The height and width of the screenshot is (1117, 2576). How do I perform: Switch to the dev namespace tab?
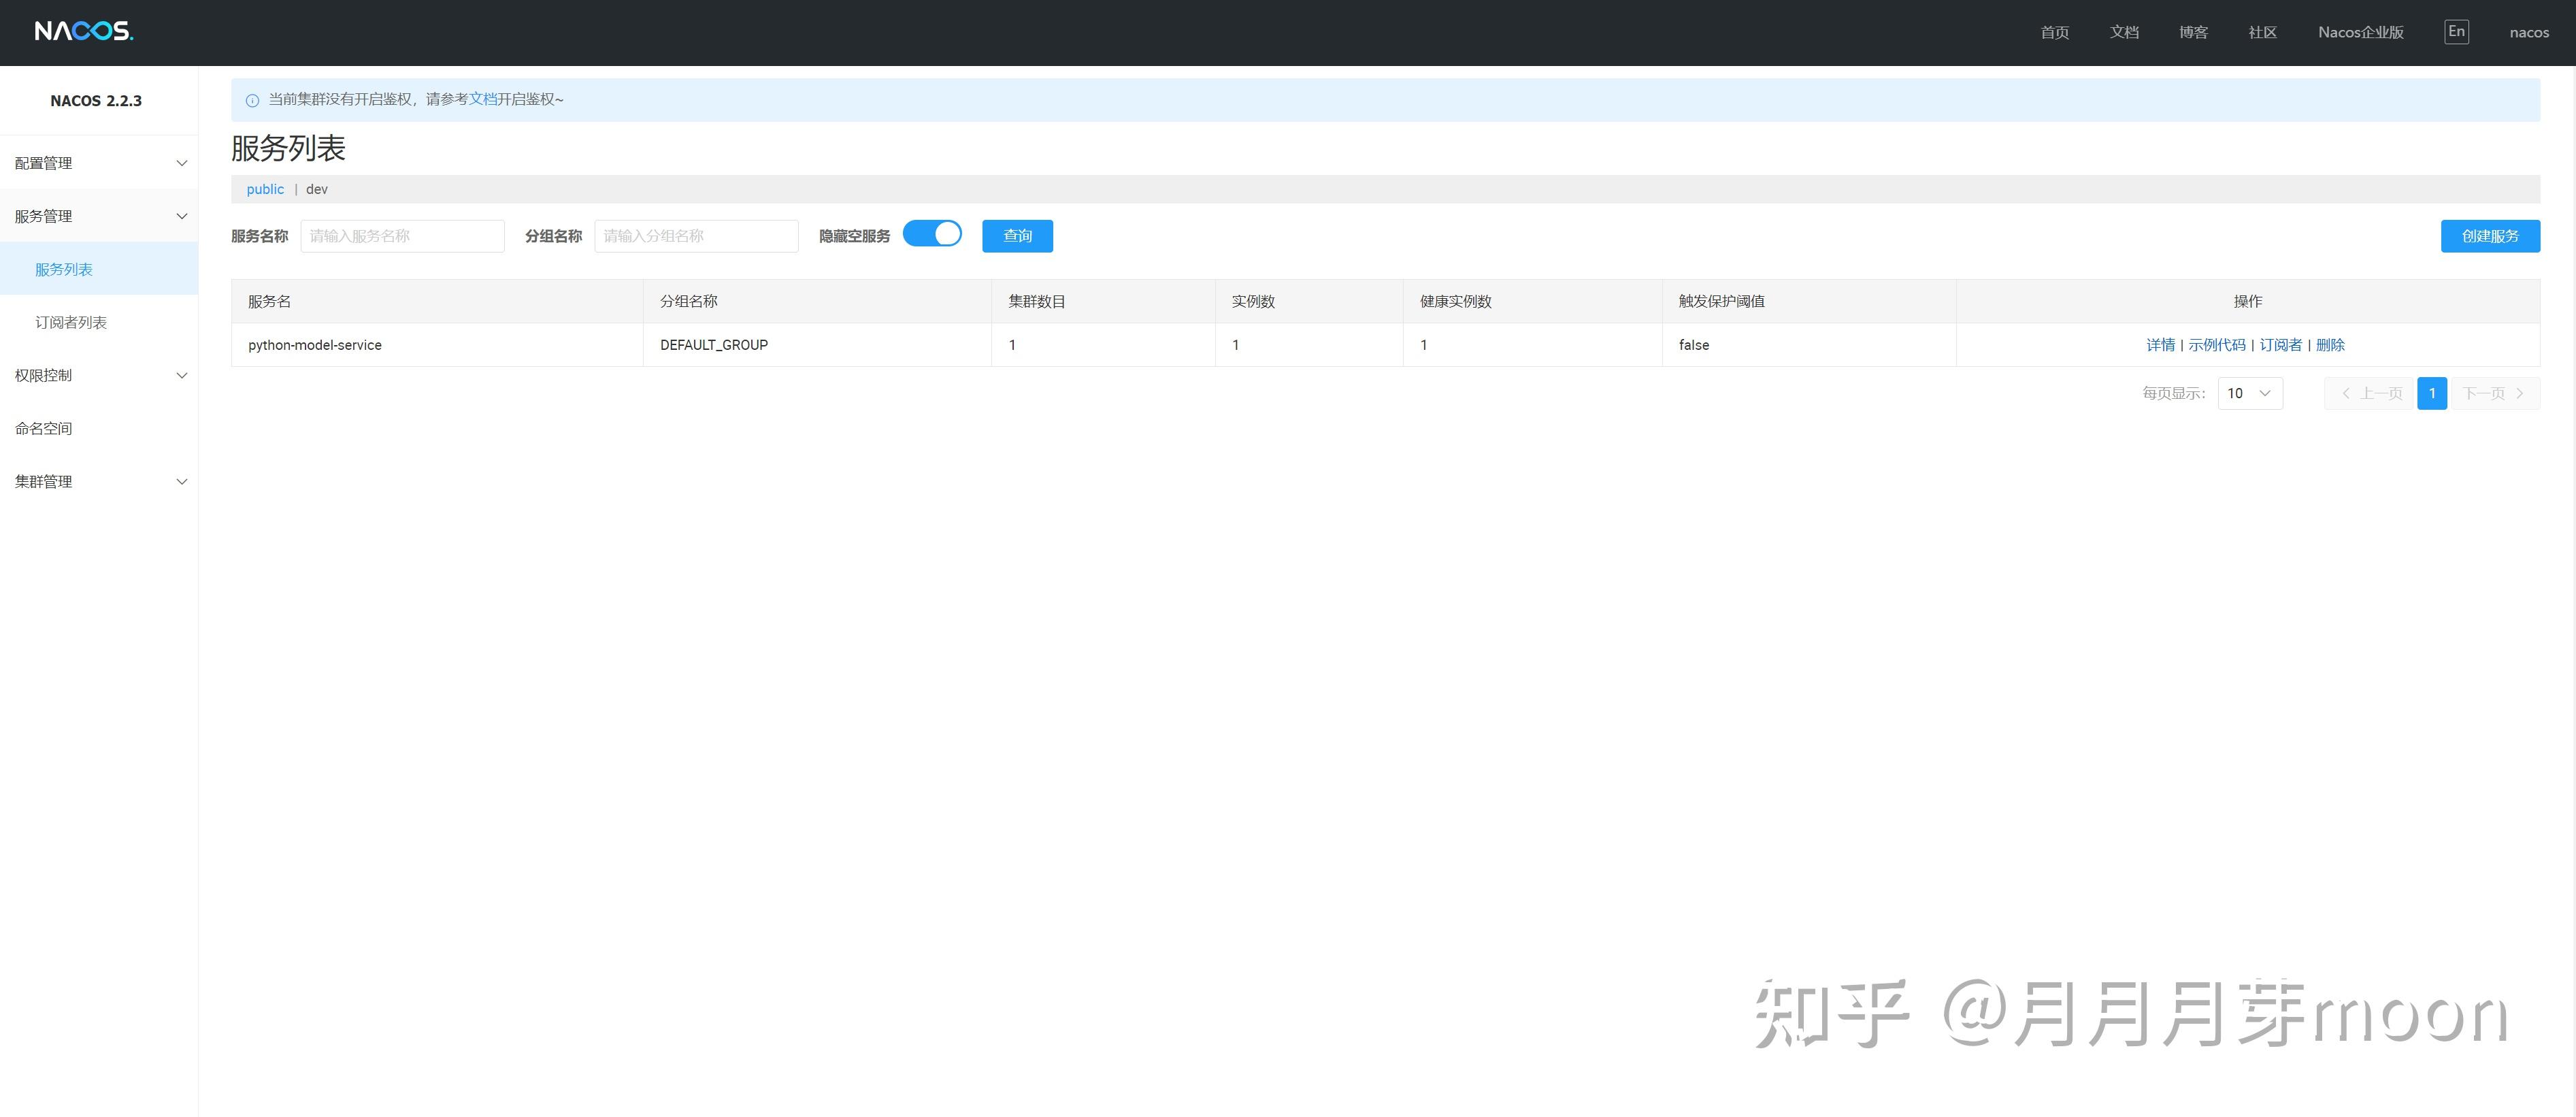(x=317, y=189)
